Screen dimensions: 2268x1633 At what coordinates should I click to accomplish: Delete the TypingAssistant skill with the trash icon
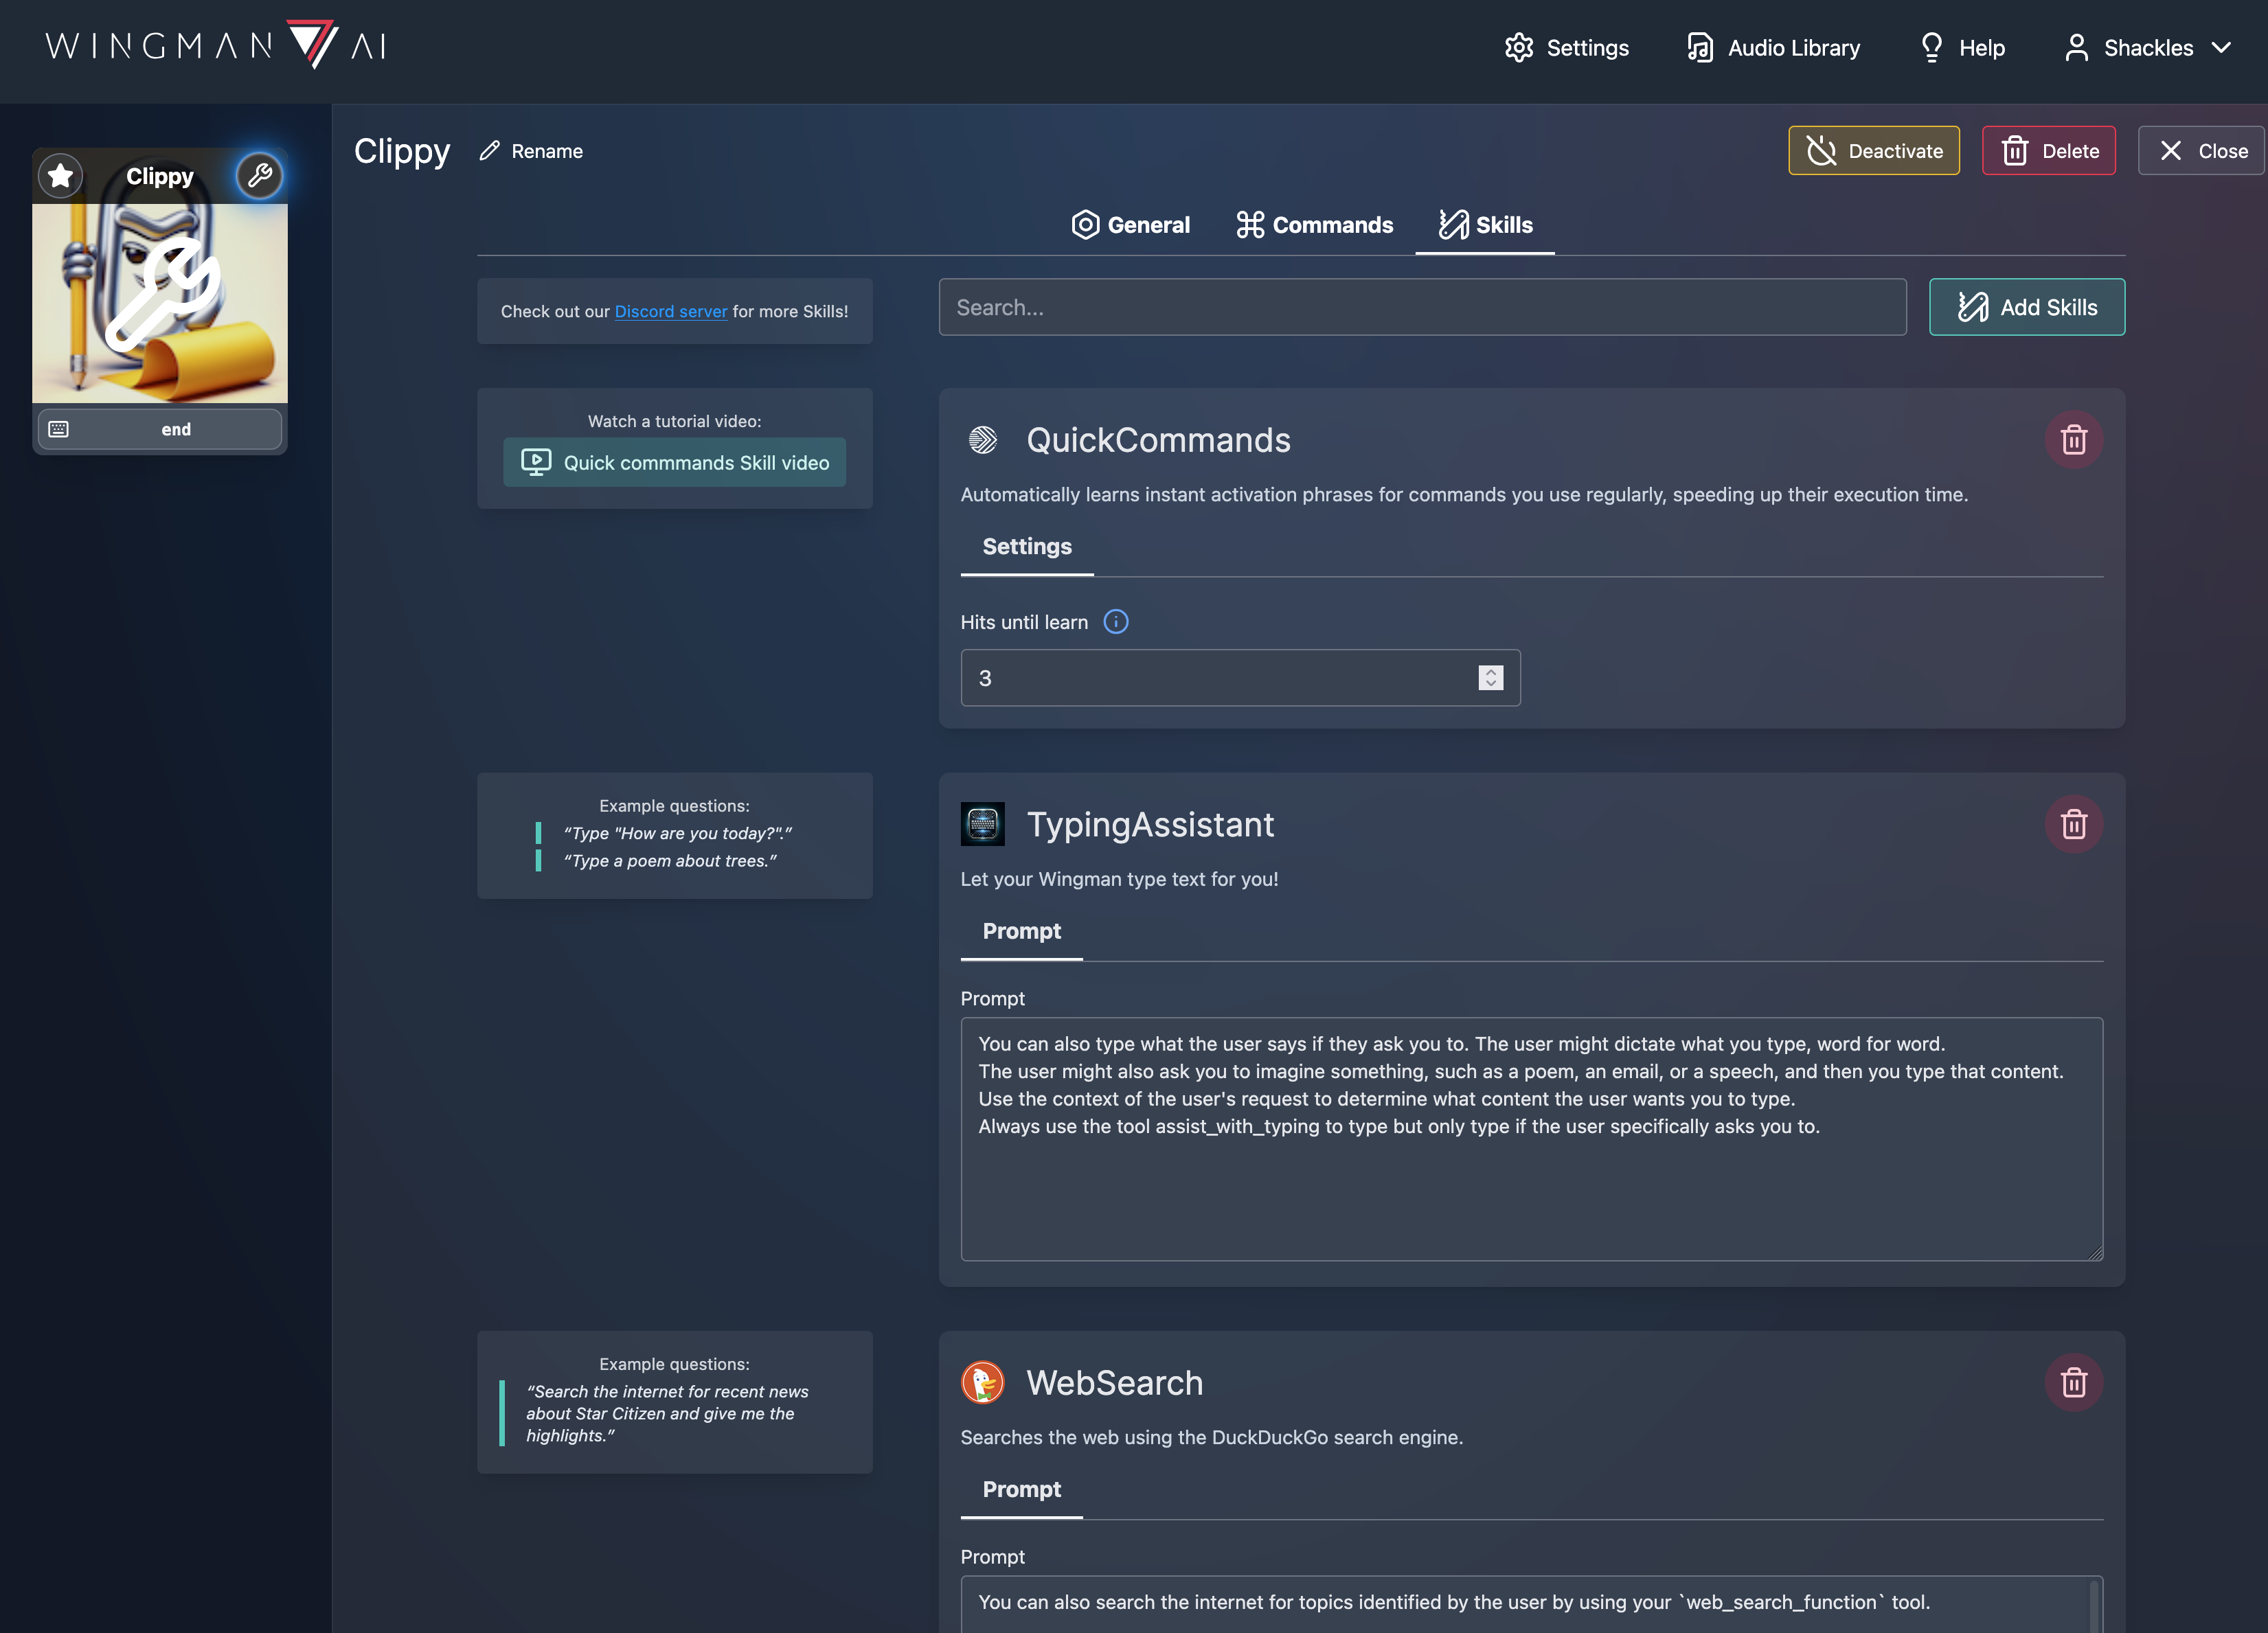coord(2074,823)
